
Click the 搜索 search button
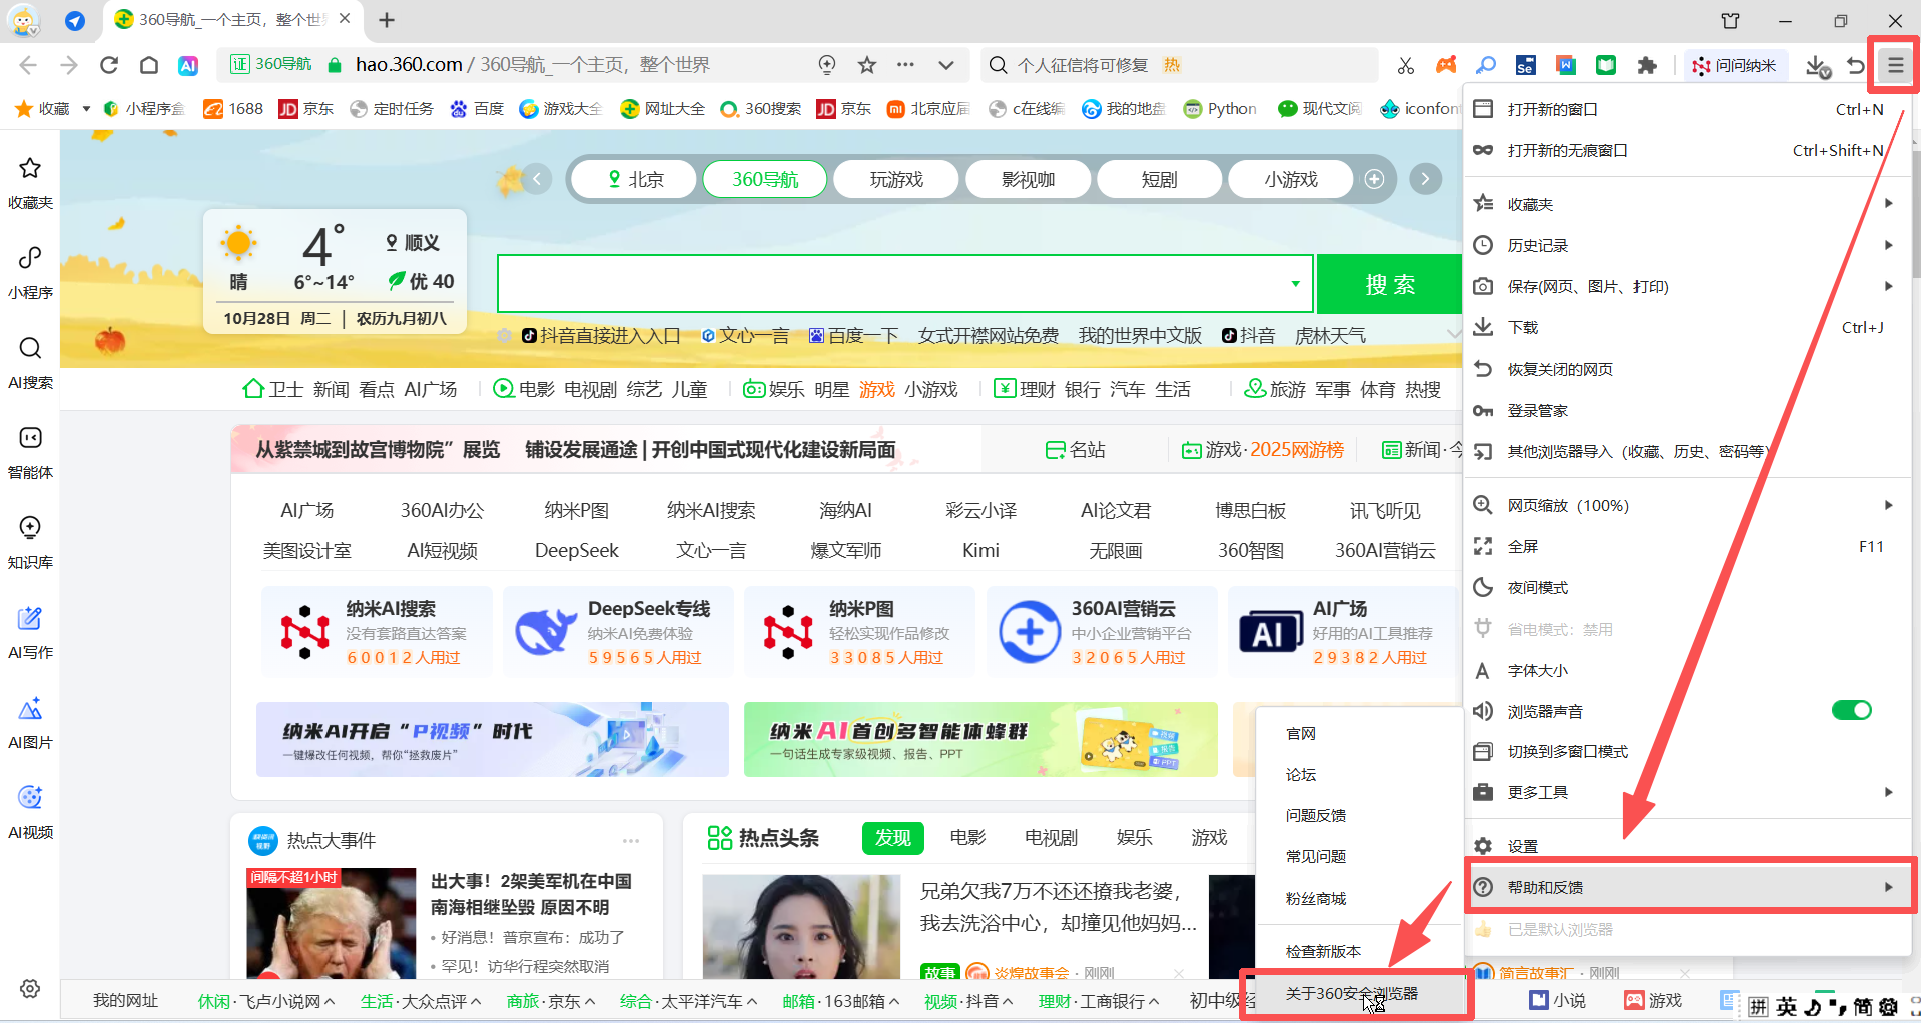point(1389,284)
